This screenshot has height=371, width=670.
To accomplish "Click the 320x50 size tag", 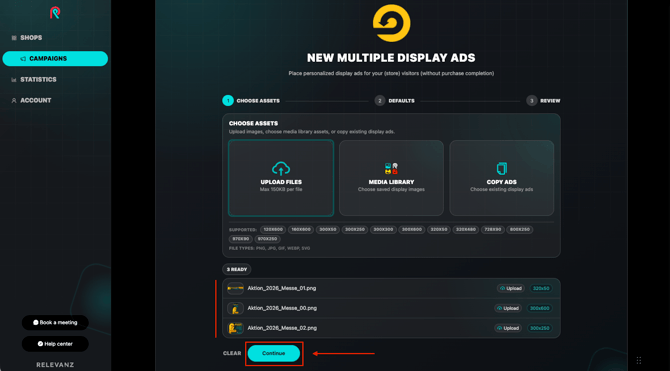I will click(x=541, y=289).
